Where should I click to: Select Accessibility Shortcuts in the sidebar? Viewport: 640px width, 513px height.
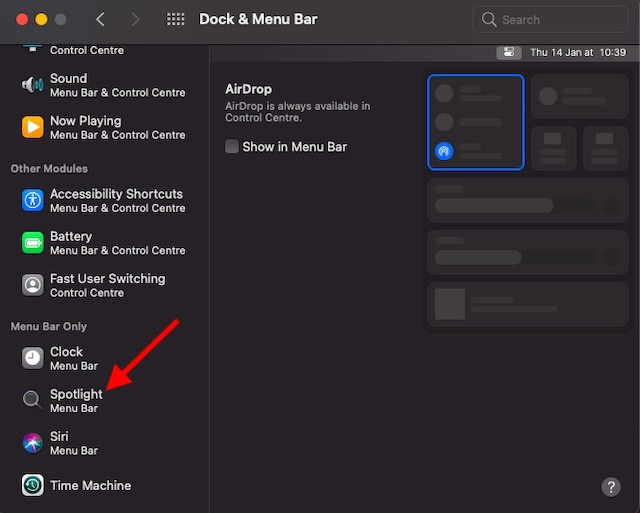[104, 200]
